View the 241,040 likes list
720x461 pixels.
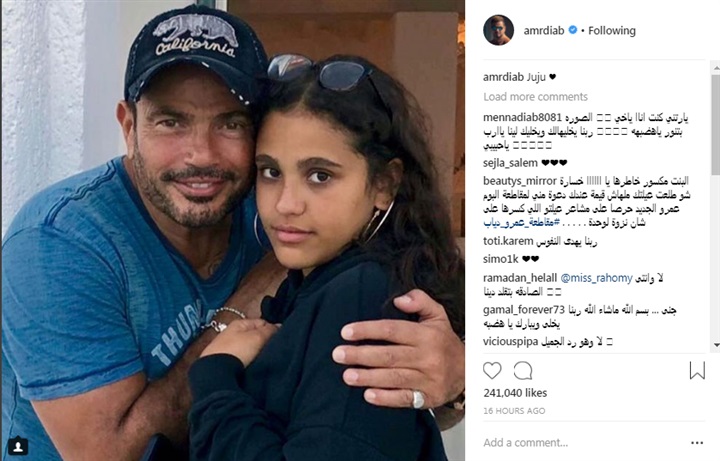pos(515,393)
